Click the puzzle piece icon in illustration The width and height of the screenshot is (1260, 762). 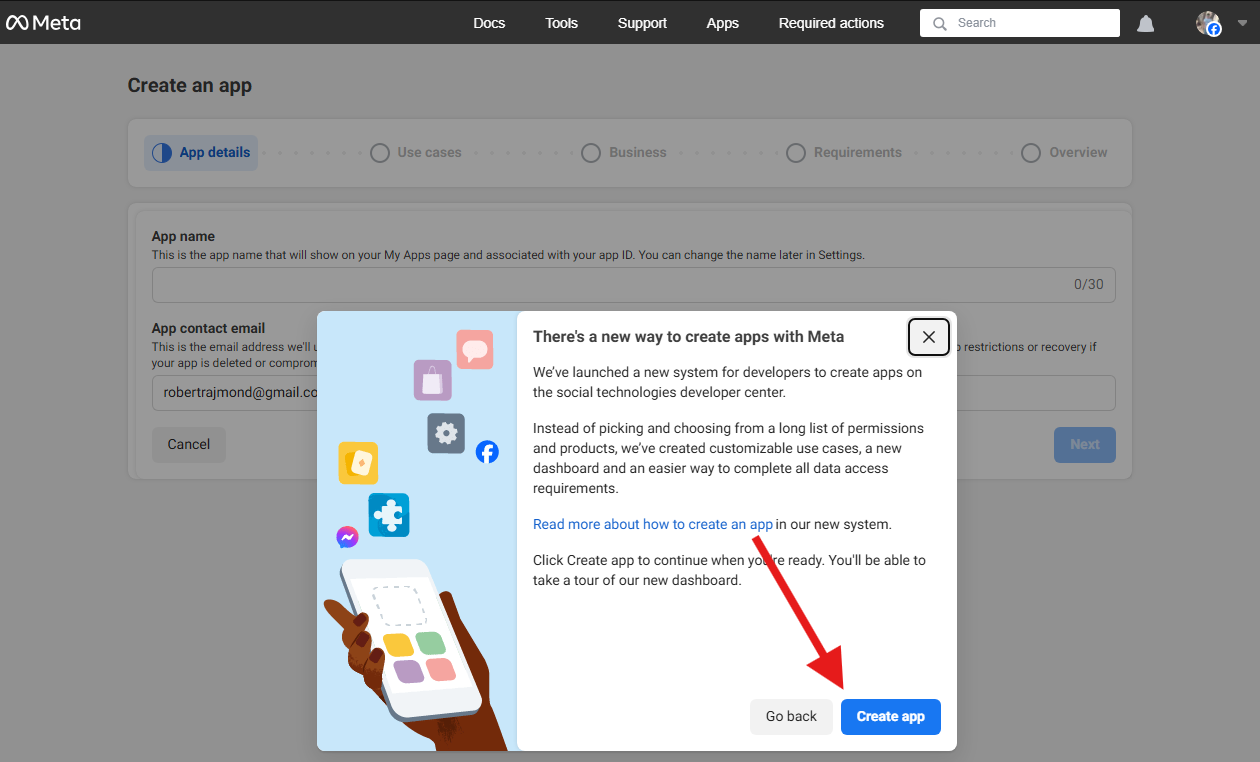[389, 515]
